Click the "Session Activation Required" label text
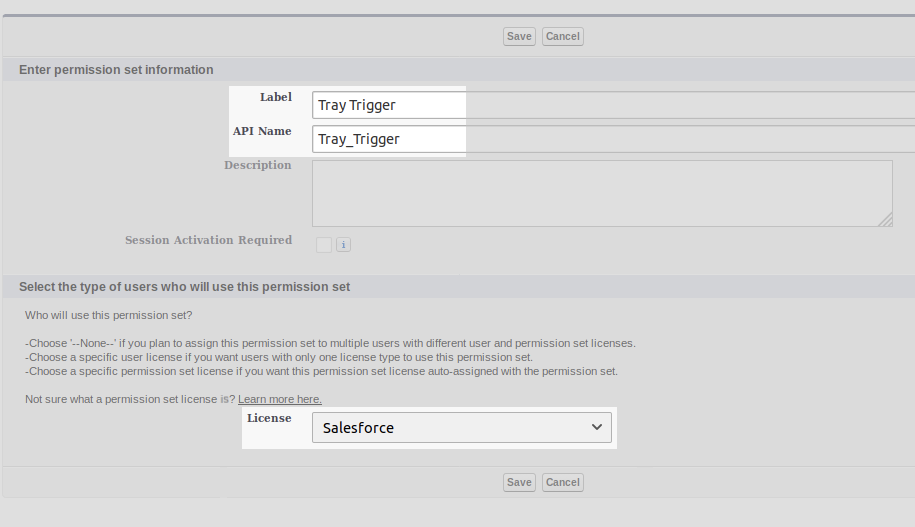This screenshot has width=915, height=527. (x=208, y=240)
